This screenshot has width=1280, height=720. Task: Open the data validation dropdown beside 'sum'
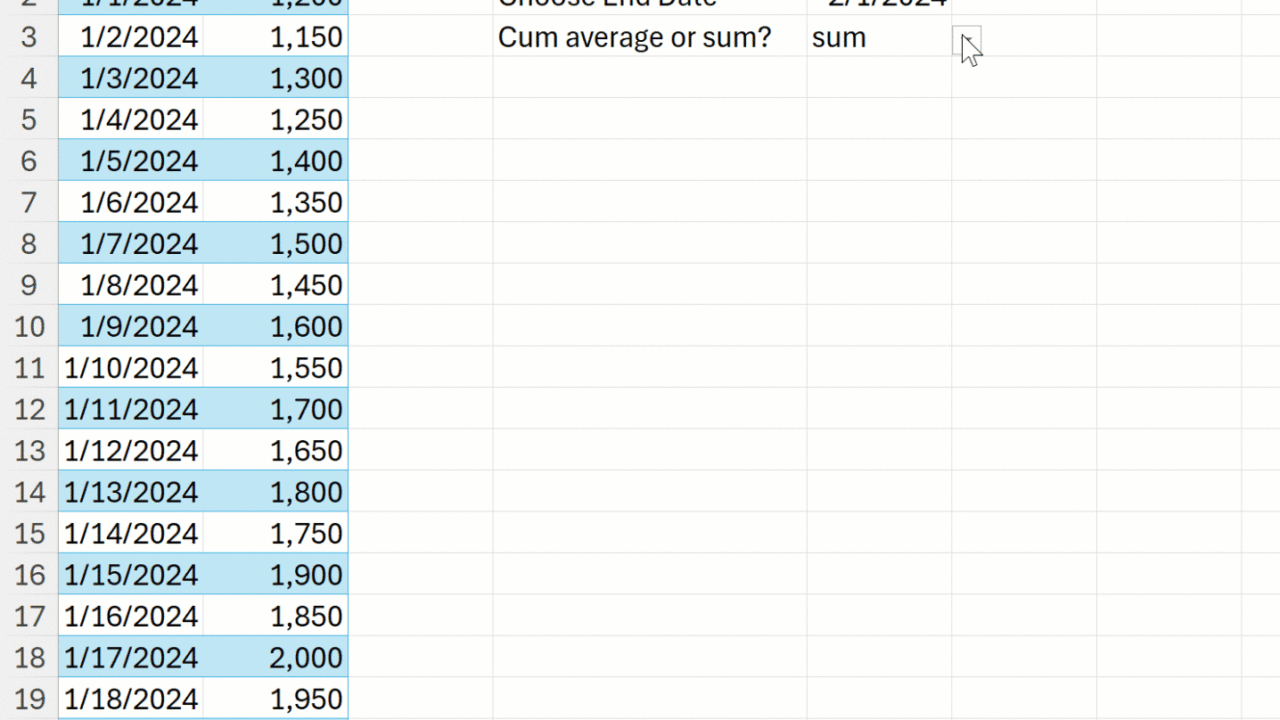[966, 40]
